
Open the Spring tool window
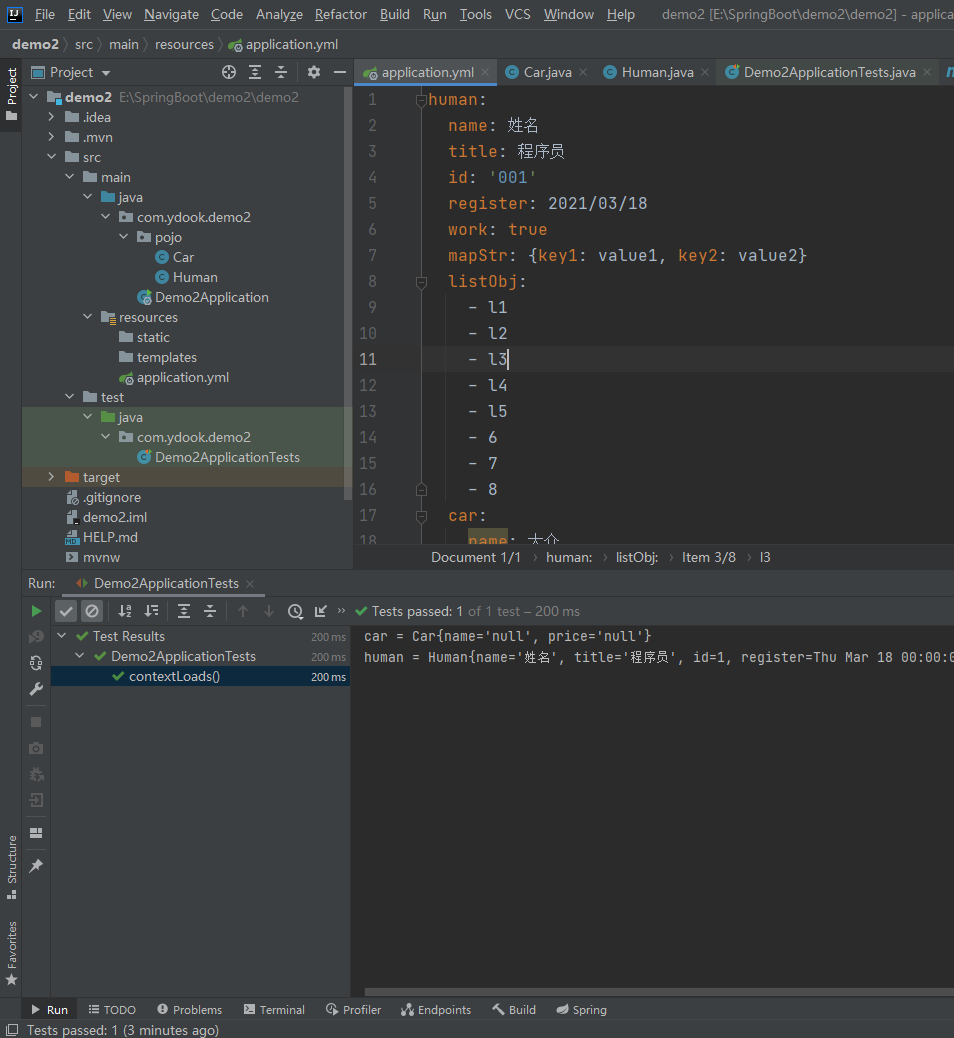(x=581, y=1009)
